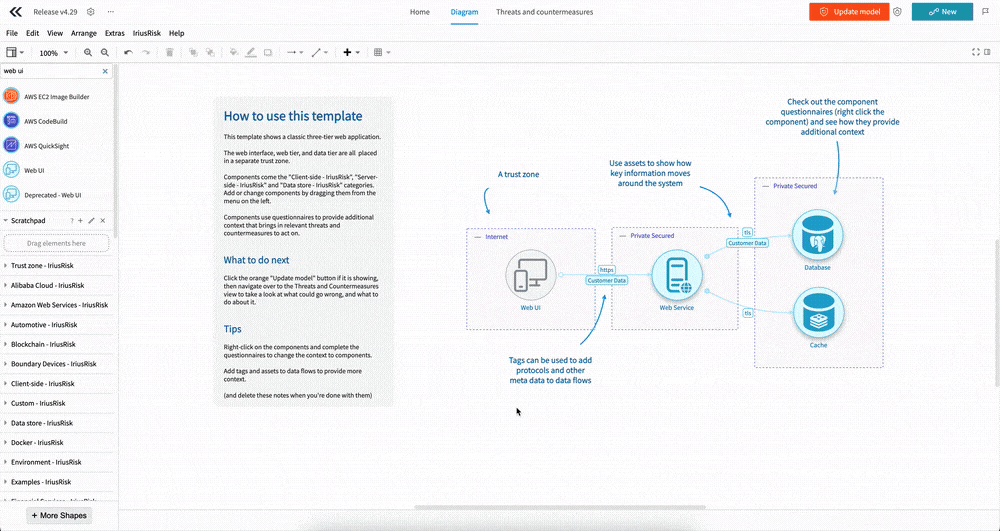Redo the last undone action
Viewport: 1000px width, 531px height.
(x=145, y=52)
